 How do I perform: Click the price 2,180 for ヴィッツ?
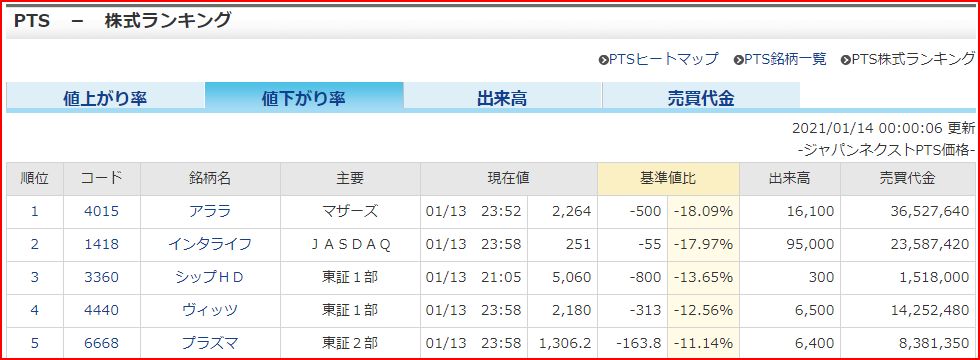pos(571,311)
